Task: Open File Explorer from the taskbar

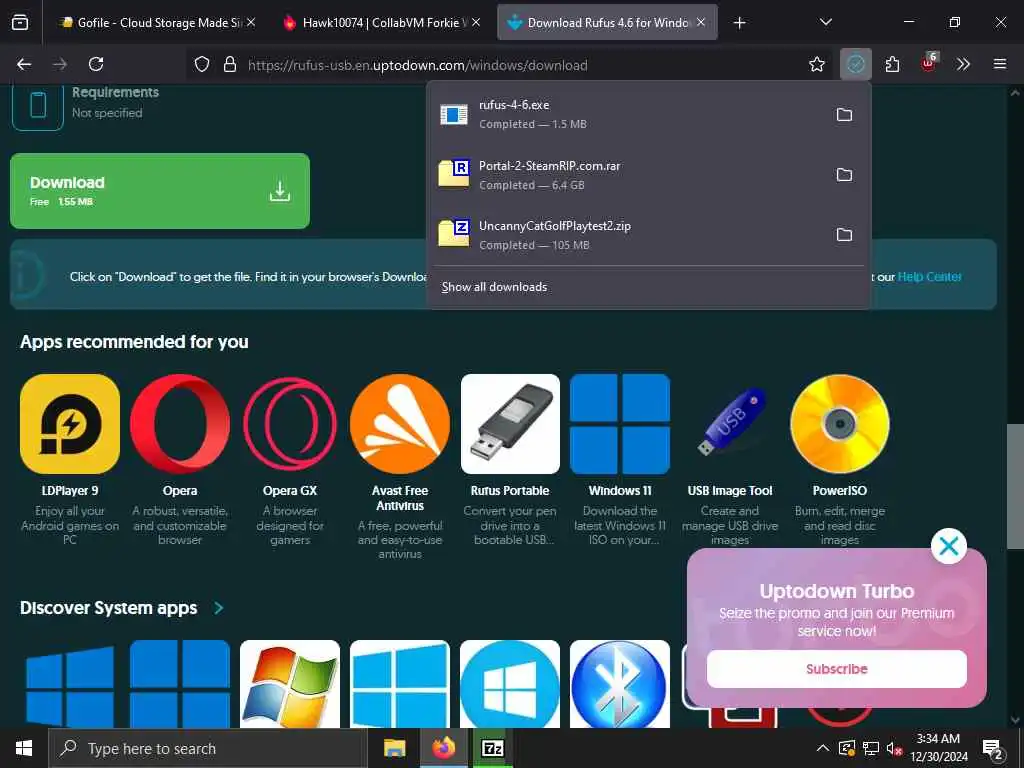Action: (x=394, y=748)
